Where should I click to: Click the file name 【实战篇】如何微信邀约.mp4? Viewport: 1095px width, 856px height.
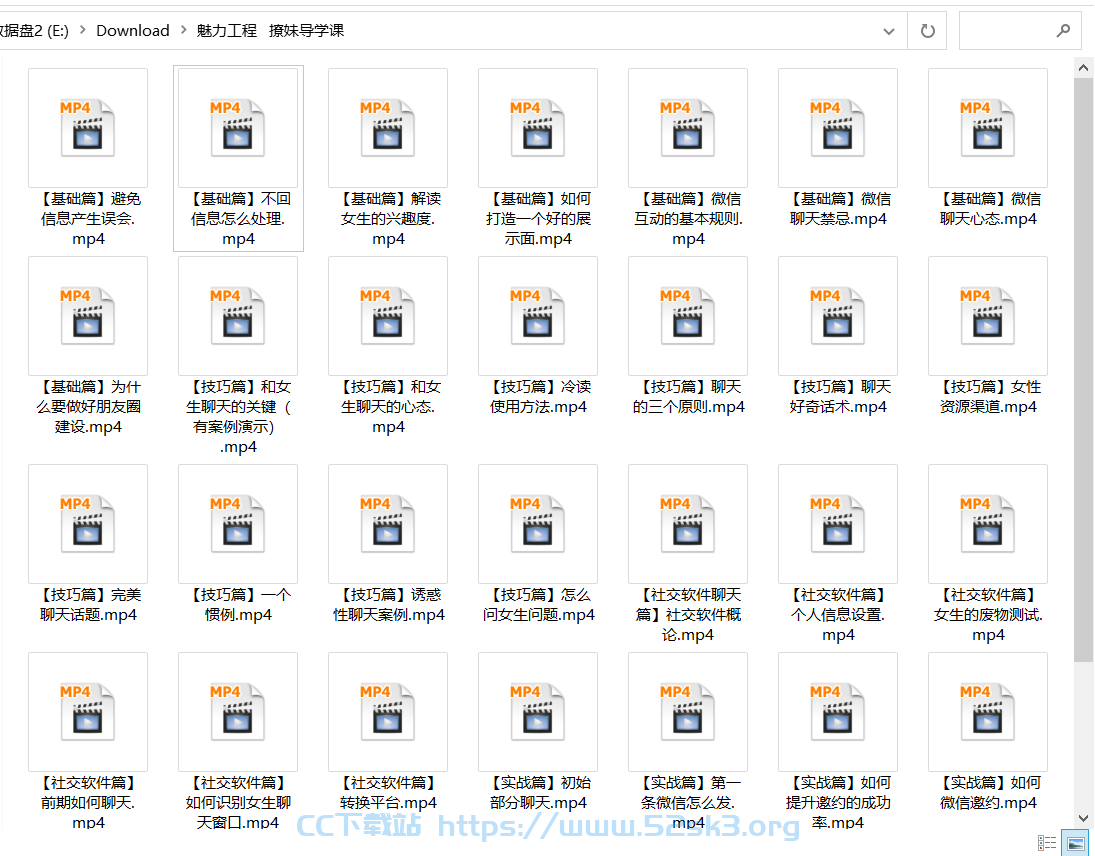pos(988,792)
